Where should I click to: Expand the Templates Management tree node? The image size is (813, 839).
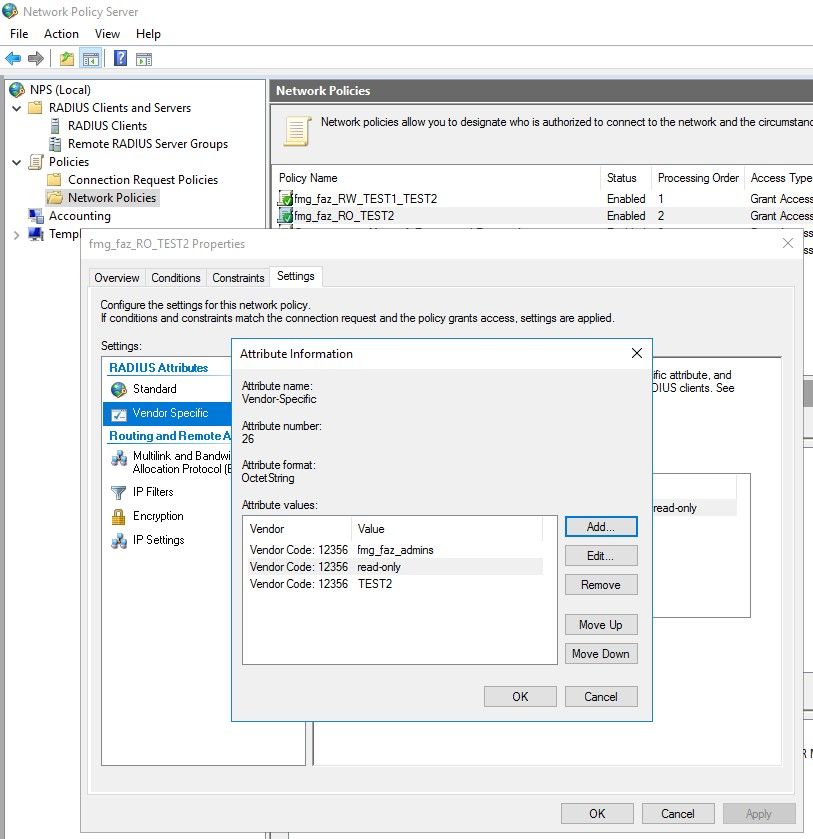[x=16, y=234]
